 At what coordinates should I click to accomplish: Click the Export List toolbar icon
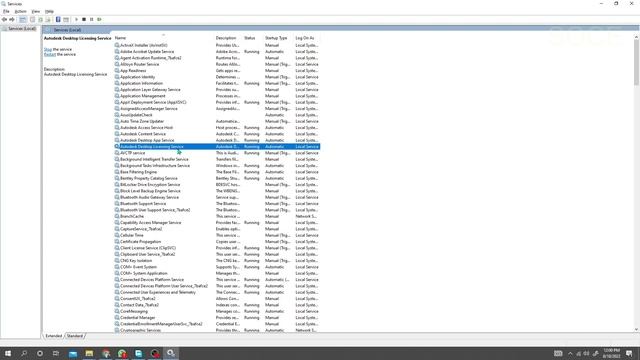pyautogui.click(x=48, y=20)
